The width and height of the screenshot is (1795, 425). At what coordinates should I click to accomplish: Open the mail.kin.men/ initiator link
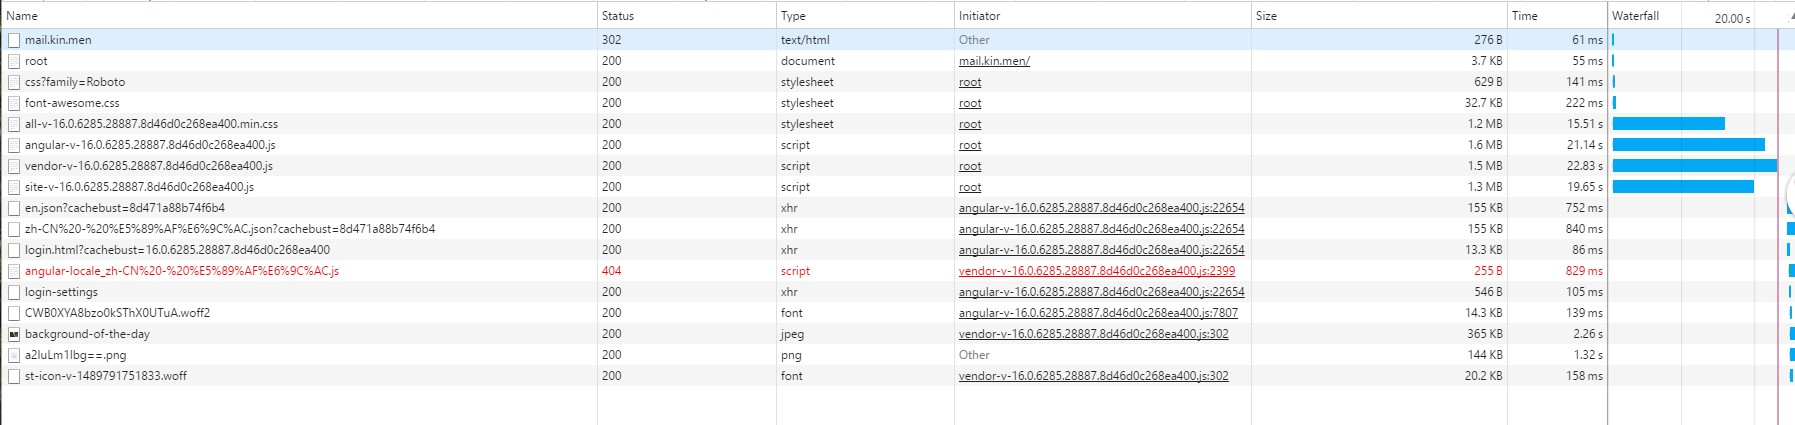coord(994,61)
